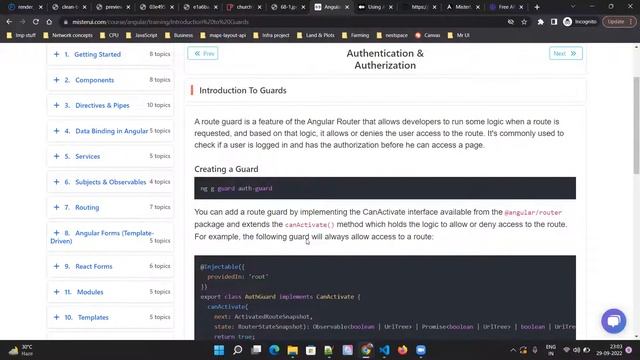
Task: Switch to the render browser tab
Action: tap(25, 7)
